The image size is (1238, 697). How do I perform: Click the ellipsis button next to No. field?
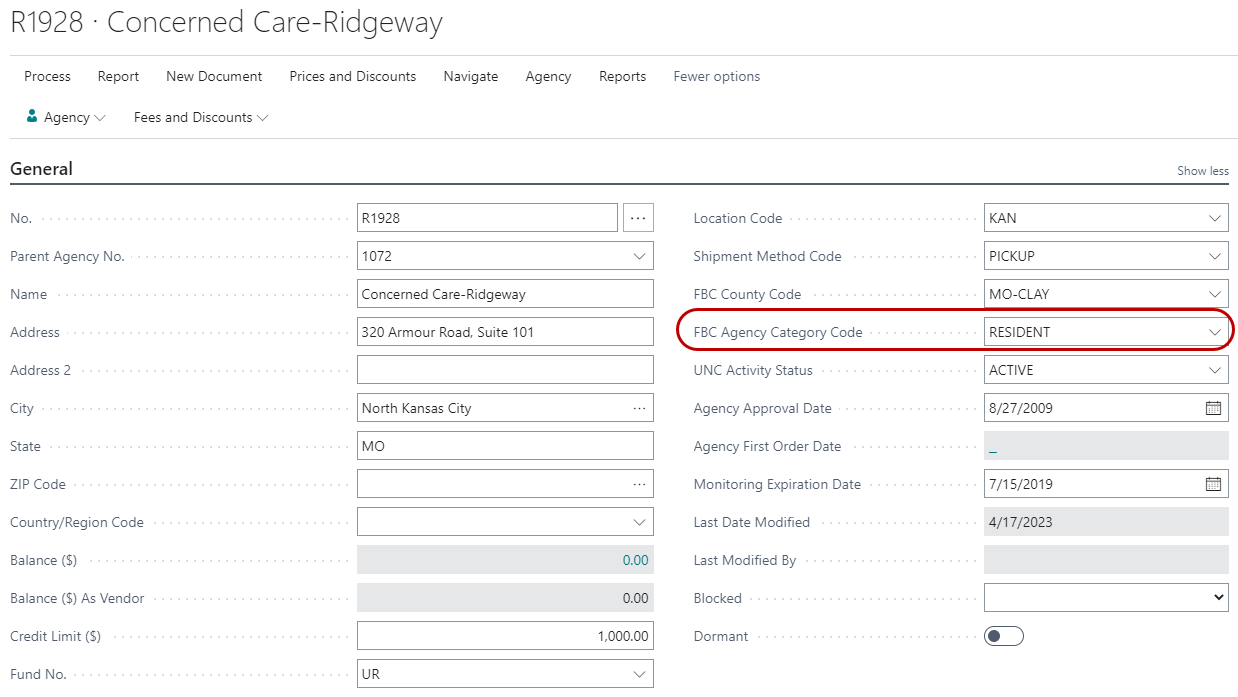point(638,218)
